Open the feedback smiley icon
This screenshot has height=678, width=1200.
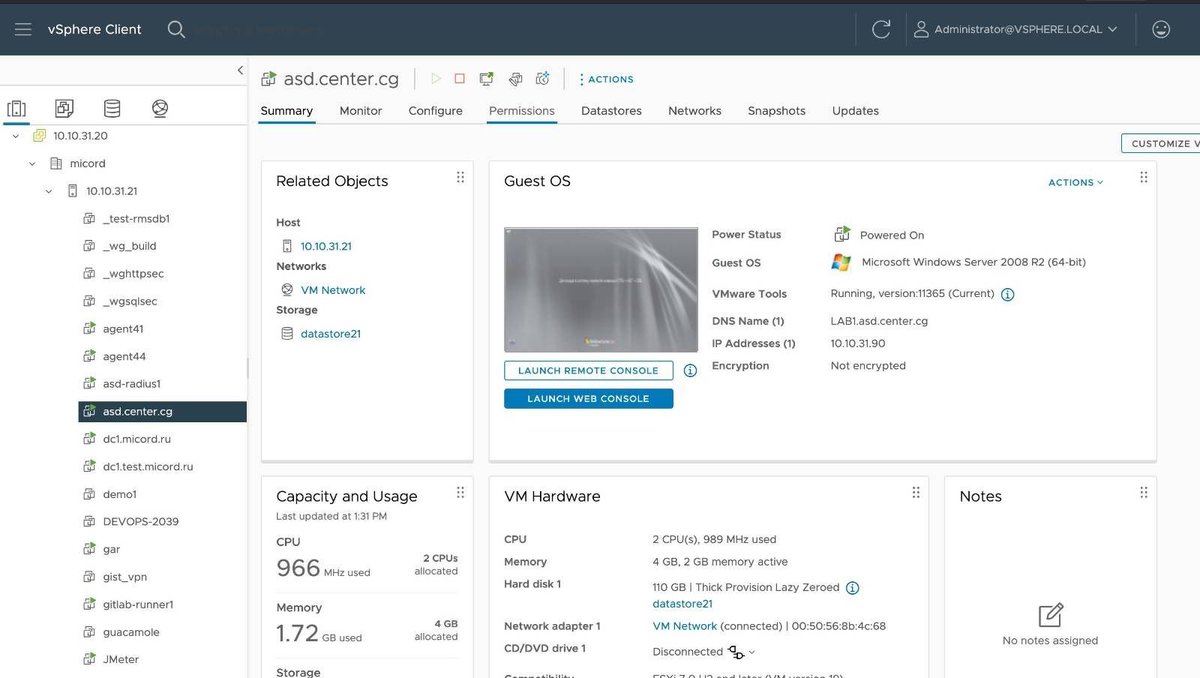1161,29
